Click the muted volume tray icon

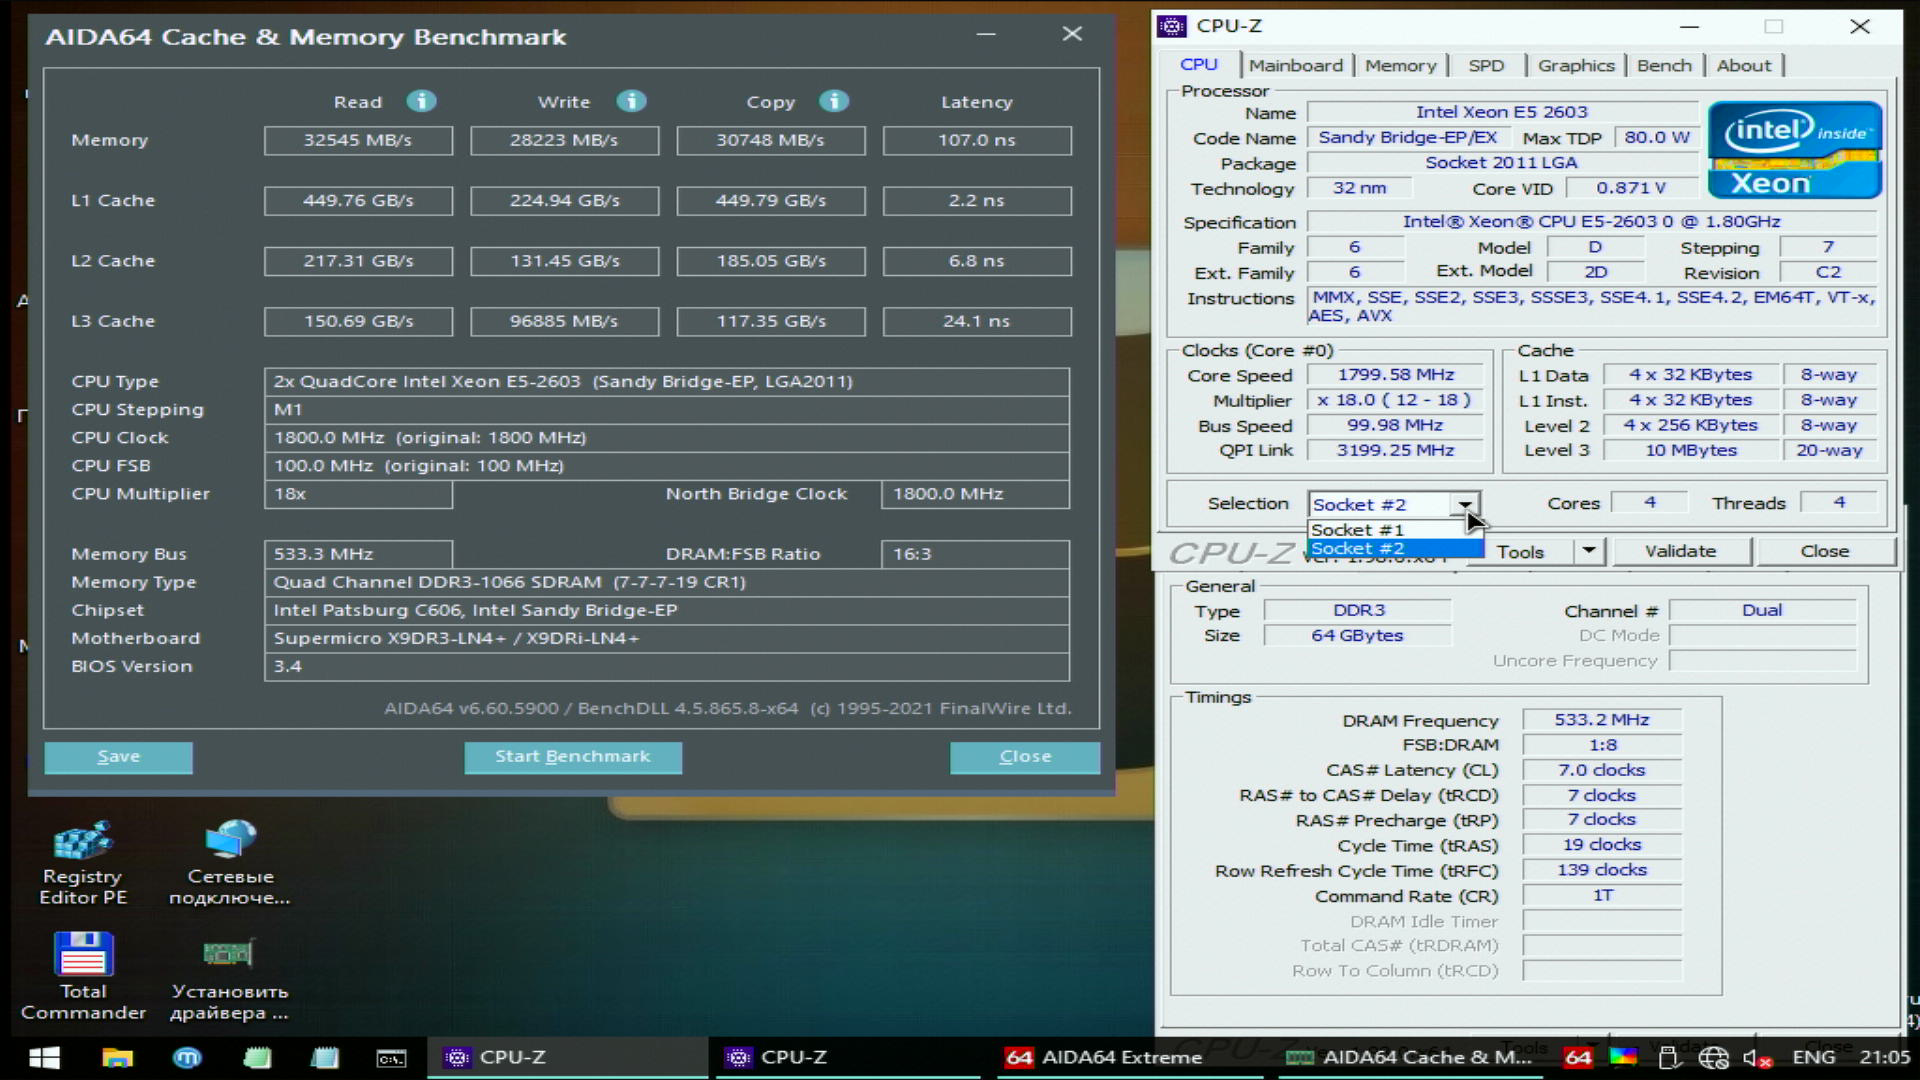click(x=1757, y=1057)
